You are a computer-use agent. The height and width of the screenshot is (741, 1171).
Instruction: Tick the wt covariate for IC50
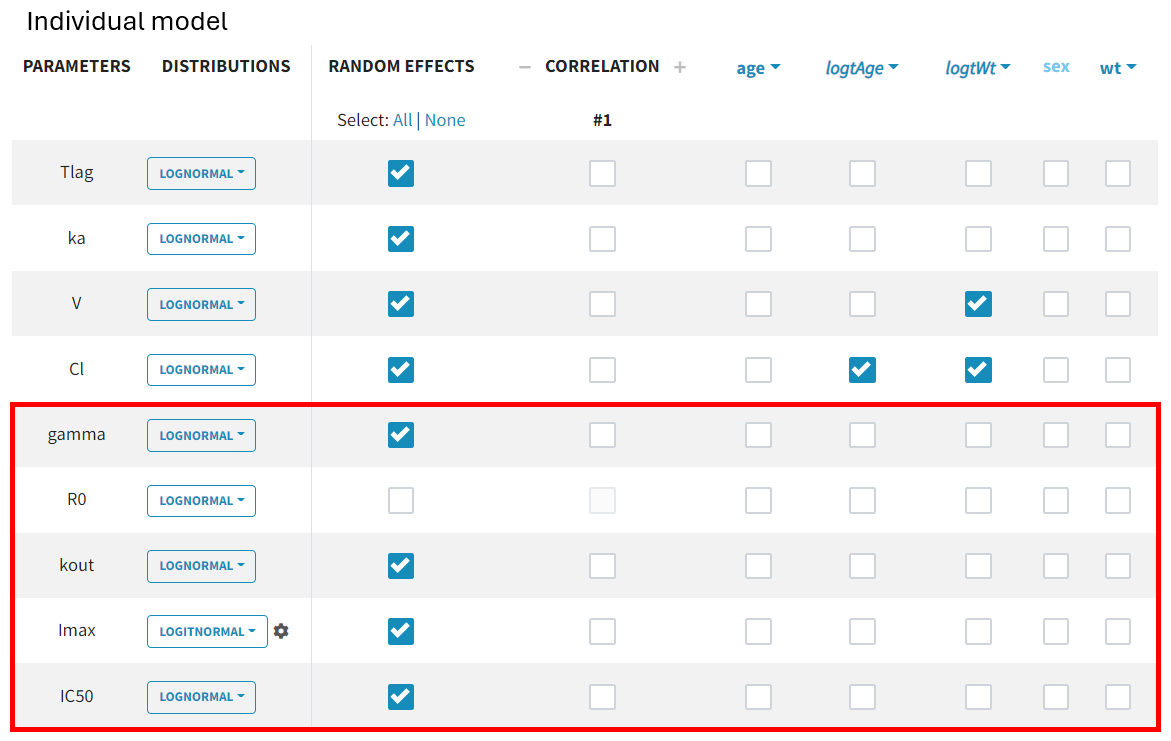(1118, 697)
